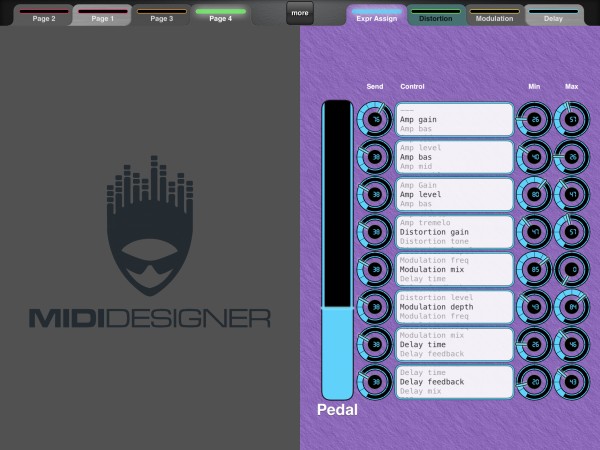Click the Max knob in Amp gain row
This screenshot has height=450, width=600.
pyautogui.click(x=572, y=119)
